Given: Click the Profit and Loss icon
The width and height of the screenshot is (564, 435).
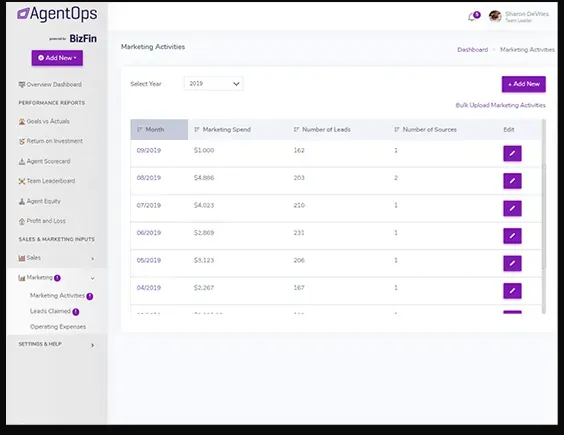Looking at the screenshot, I should (22, 221).
